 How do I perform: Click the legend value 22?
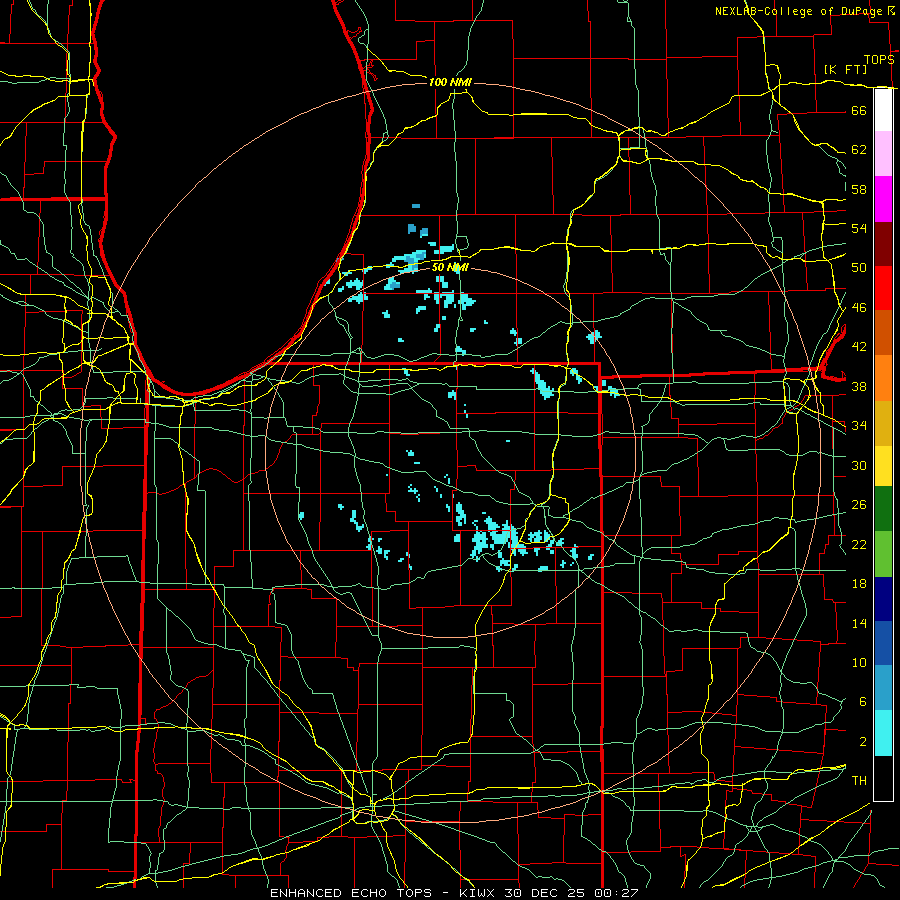[859, 545]
